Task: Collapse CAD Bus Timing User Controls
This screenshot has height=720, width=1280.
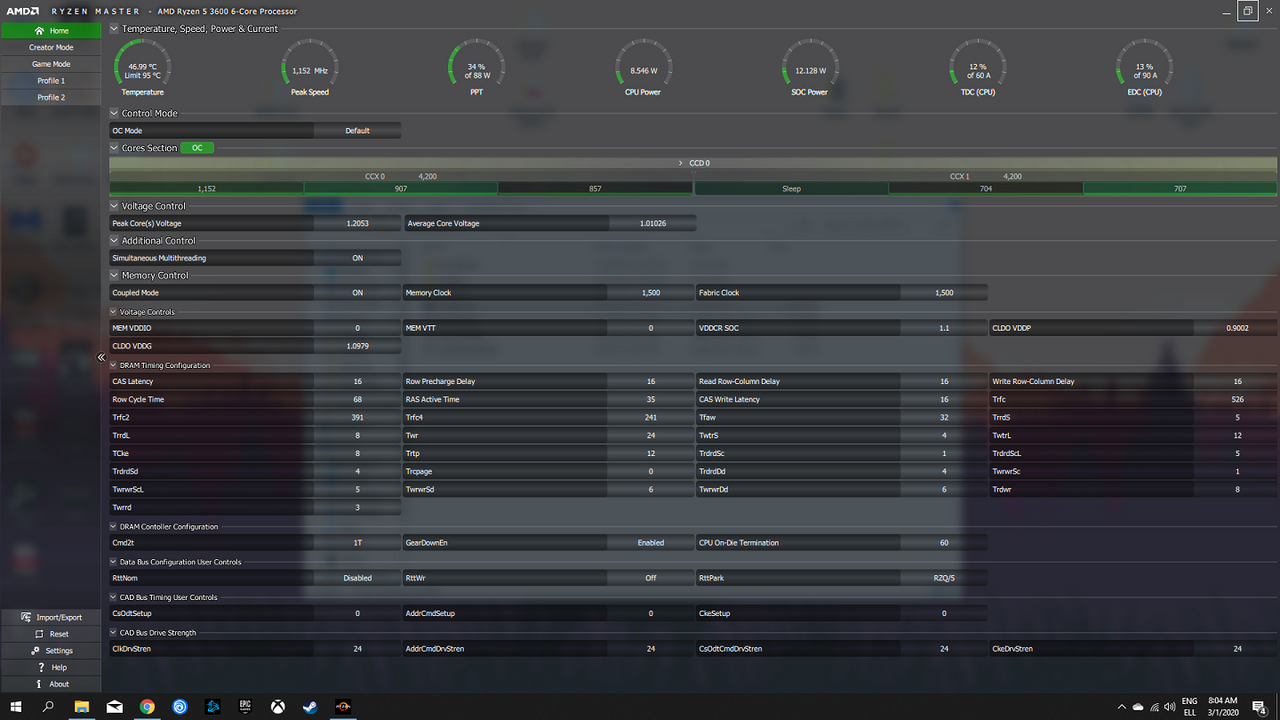Action: pyautogui.click(x=113, y=597)
